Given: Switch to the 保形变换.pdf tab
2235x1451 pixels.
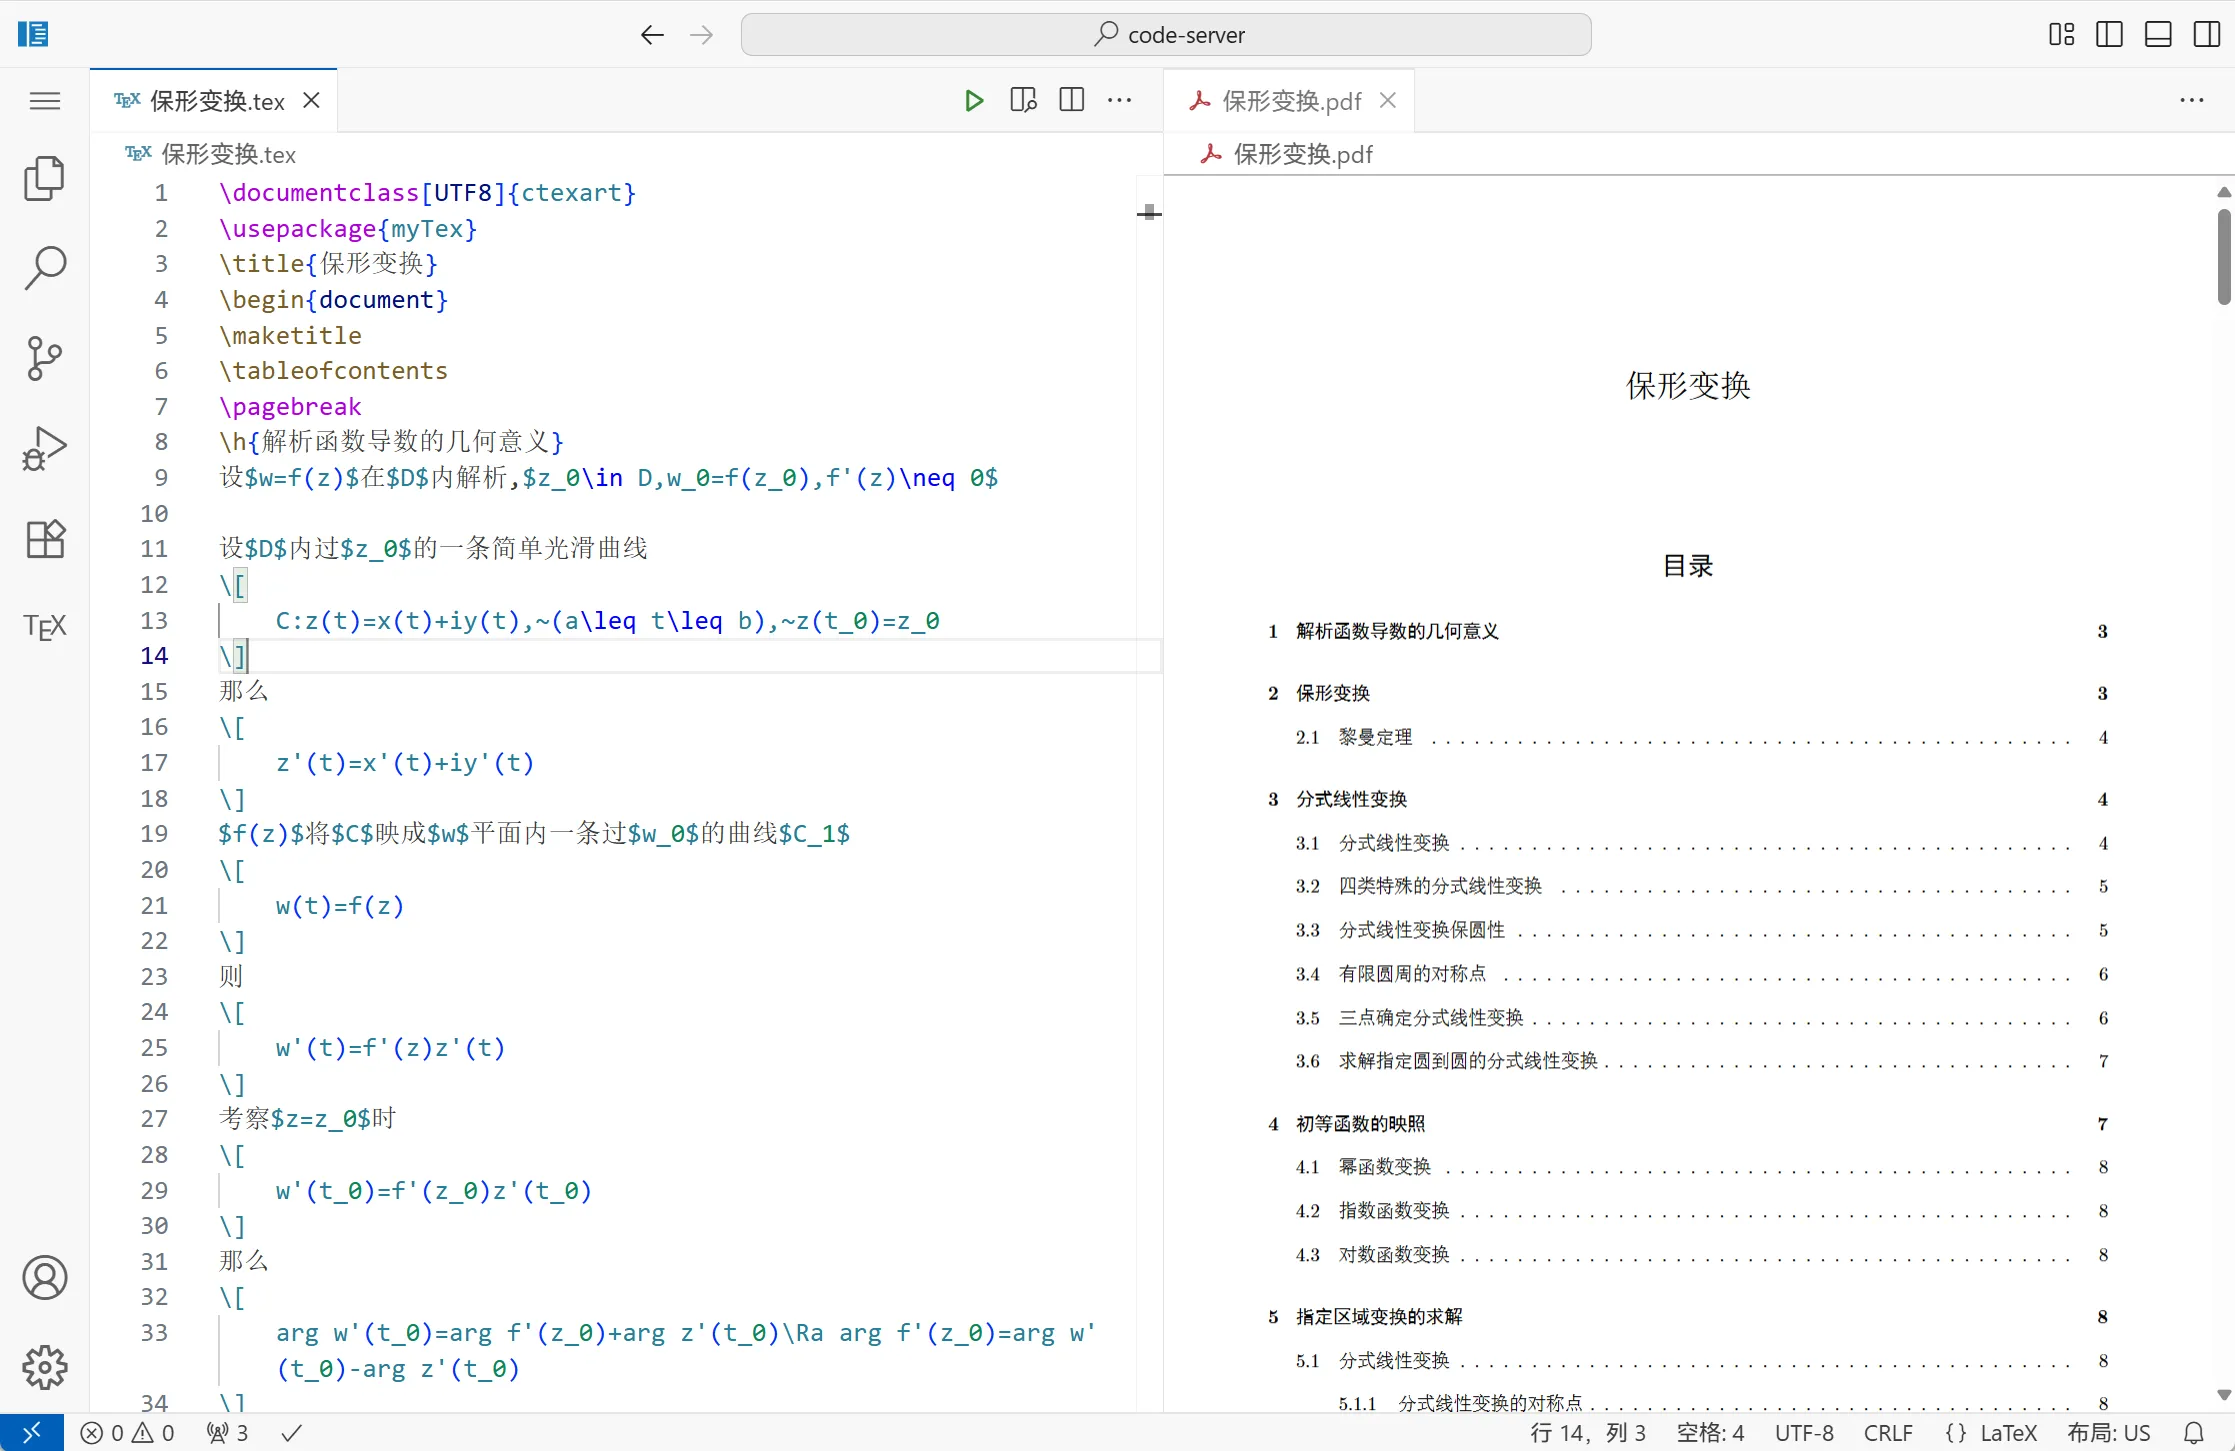Looking at the screenshot, I should pyautogui.click(x=1291, y=101).
